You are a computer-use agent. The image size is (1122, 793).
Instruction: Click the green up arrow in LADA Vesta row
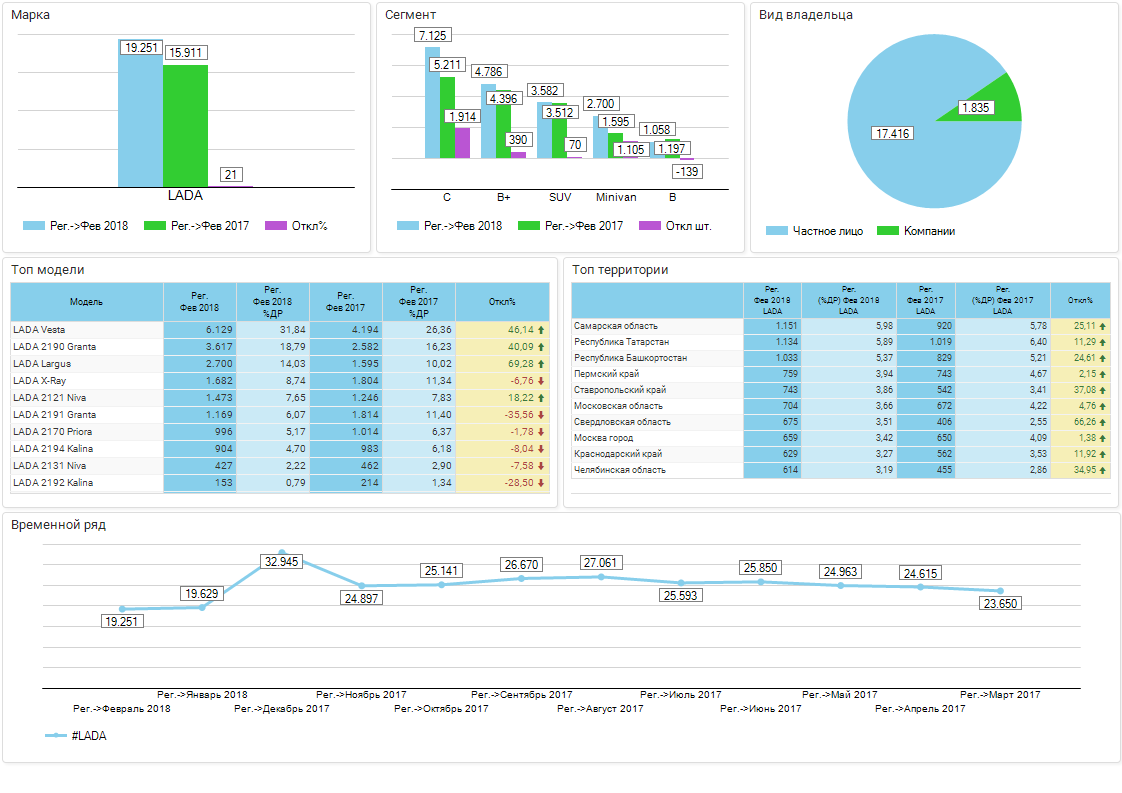pos(541,329)
